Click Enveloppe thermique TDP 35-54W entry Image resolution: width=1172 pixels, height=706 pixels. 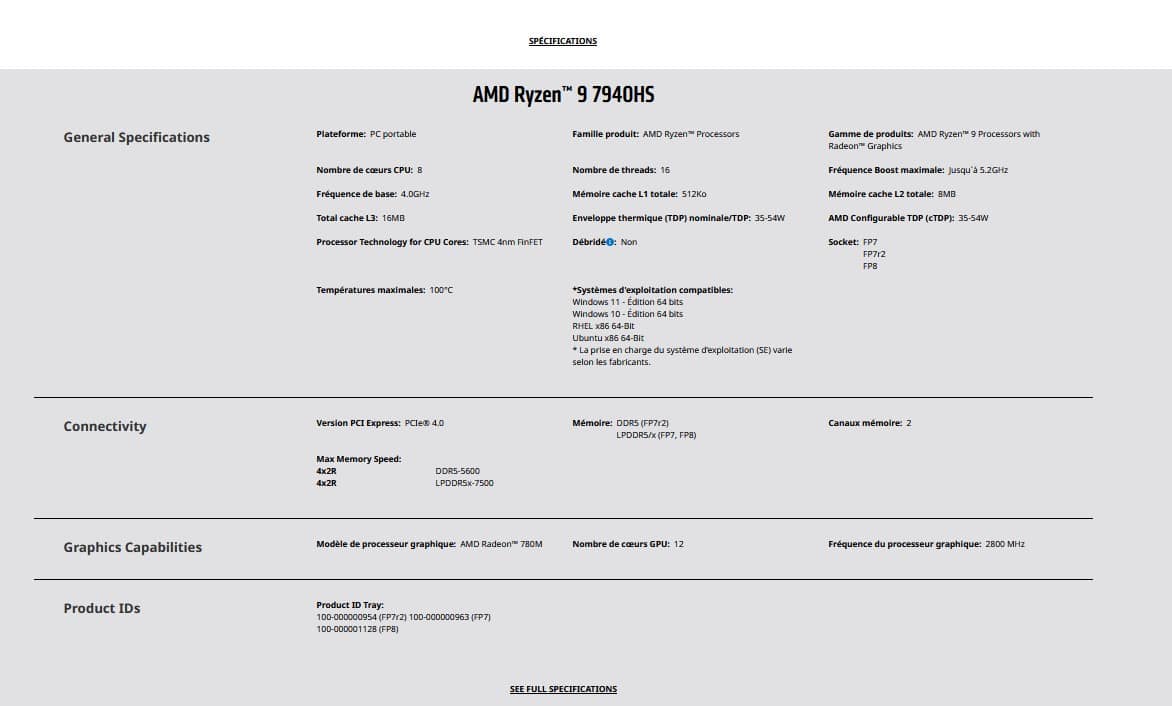pyautogui.click(x=679, y=218)
